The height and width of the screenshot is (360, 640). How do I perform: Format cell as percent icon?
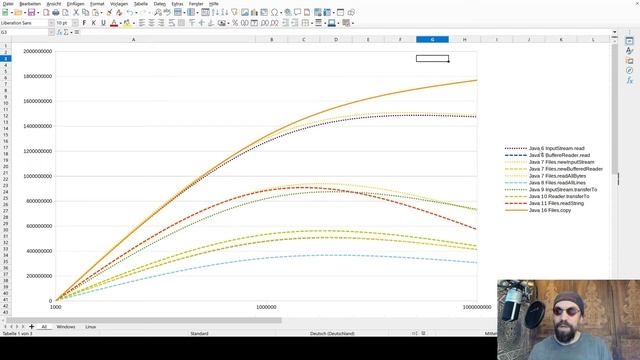(x=235, y=23)
